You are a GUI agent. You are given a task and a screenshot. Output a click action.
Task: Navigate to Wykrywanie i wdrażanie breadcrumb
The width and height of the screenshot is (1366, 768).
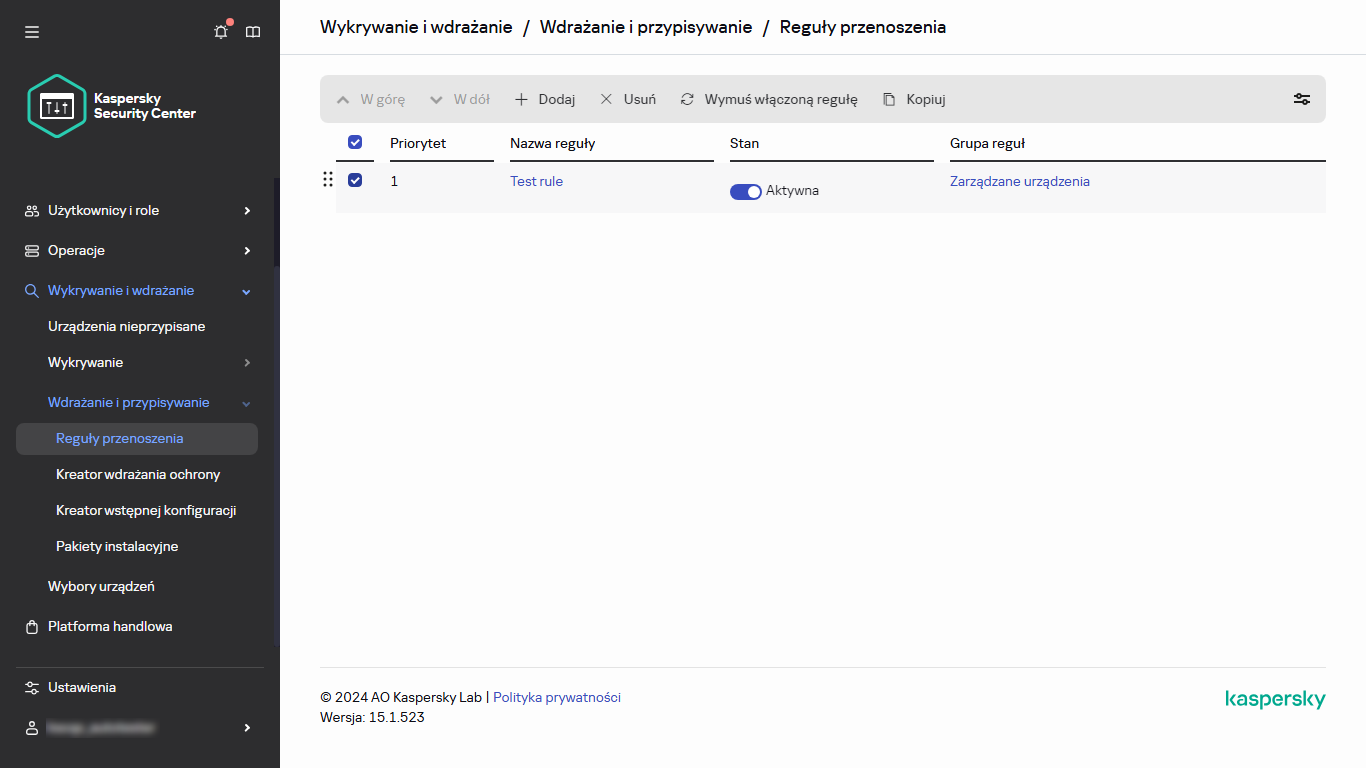pos(415,27)
